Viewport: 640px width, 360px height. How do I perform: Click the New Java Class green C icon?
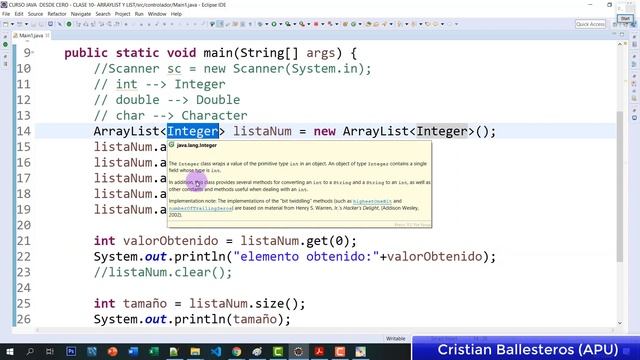pos(353,24)
